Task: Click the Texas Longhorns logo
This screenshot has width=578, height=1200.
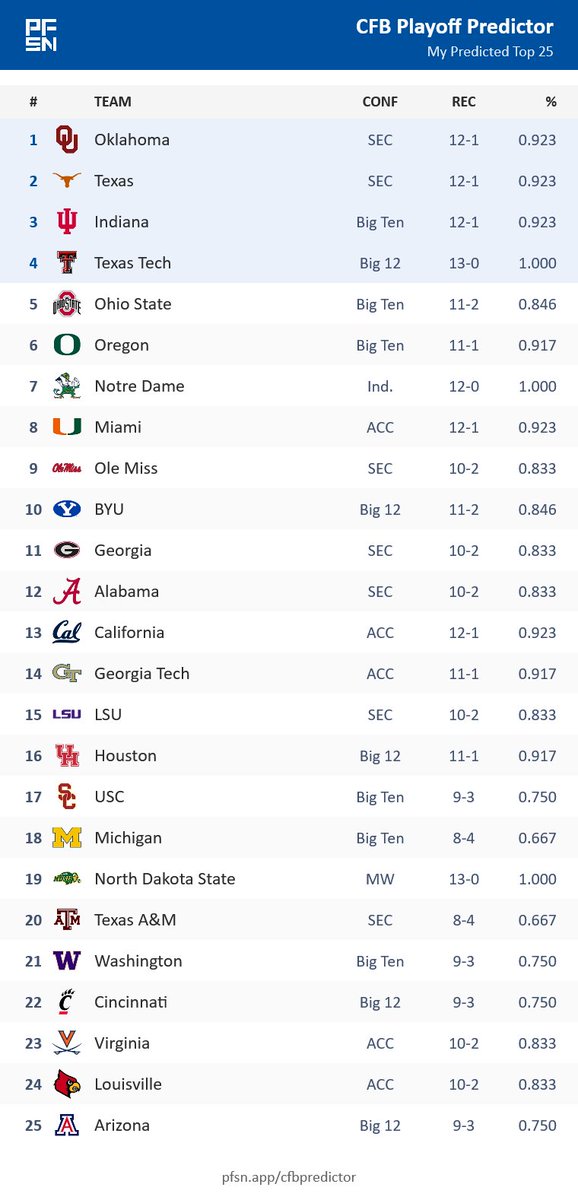Action: click(67, 181)
